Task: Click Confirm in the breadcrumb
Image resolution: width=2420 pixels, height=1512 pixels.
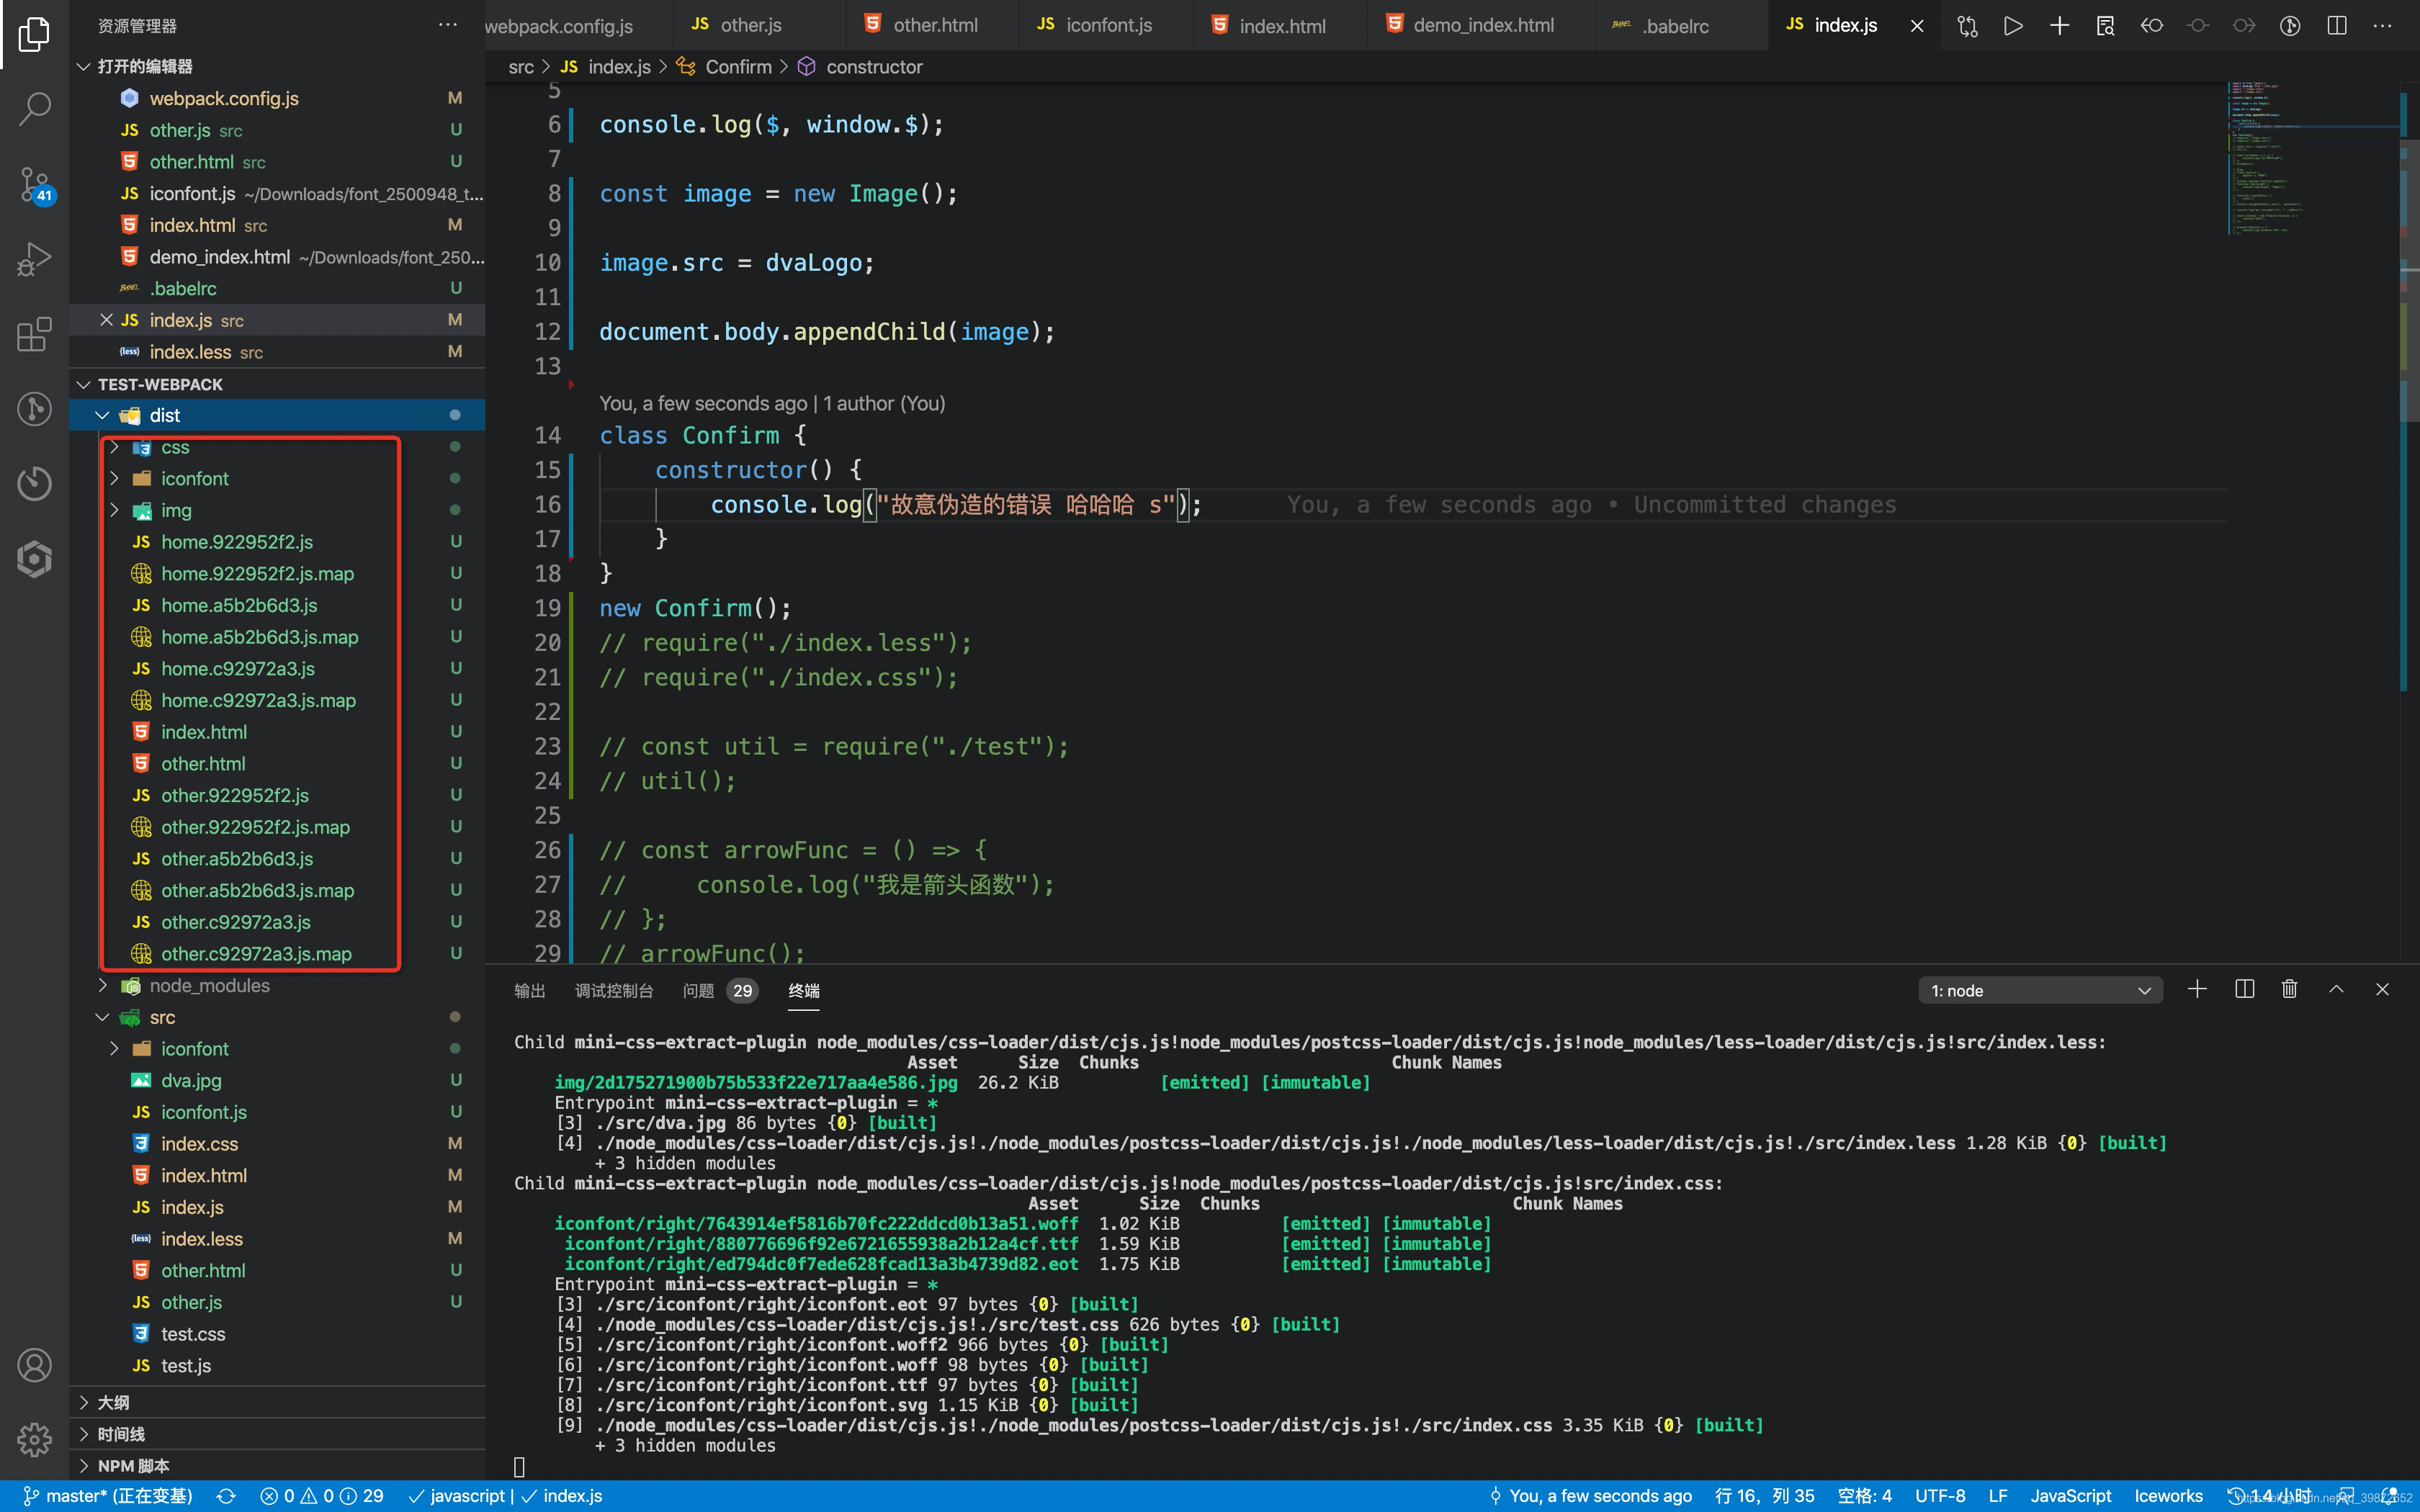Action: pos(738,67)
